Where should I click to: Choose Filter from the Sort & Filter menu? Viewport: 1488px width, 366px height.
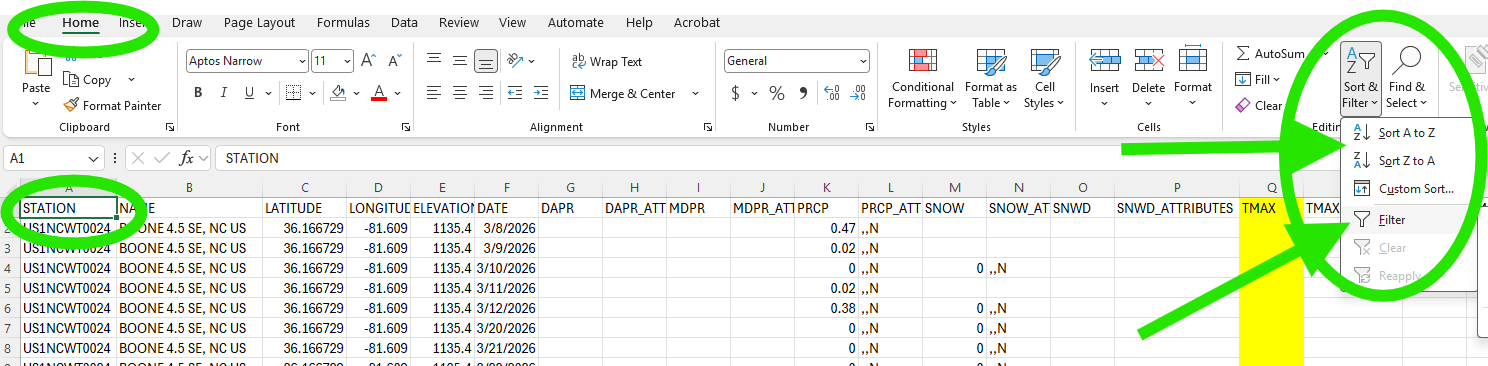(1408, 220)
